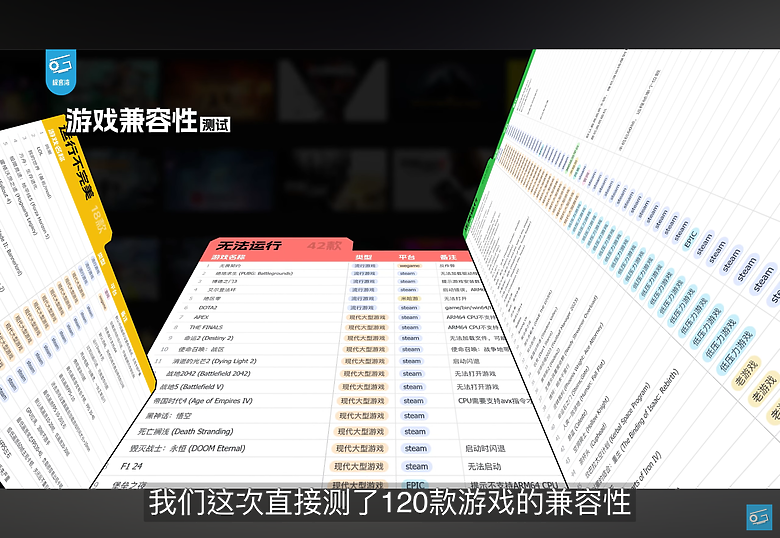Click the subtitle 我们这次直接测了120款游戏的兼容性
The height and width of the screenshot is (538, 780).
coord(390,502)
